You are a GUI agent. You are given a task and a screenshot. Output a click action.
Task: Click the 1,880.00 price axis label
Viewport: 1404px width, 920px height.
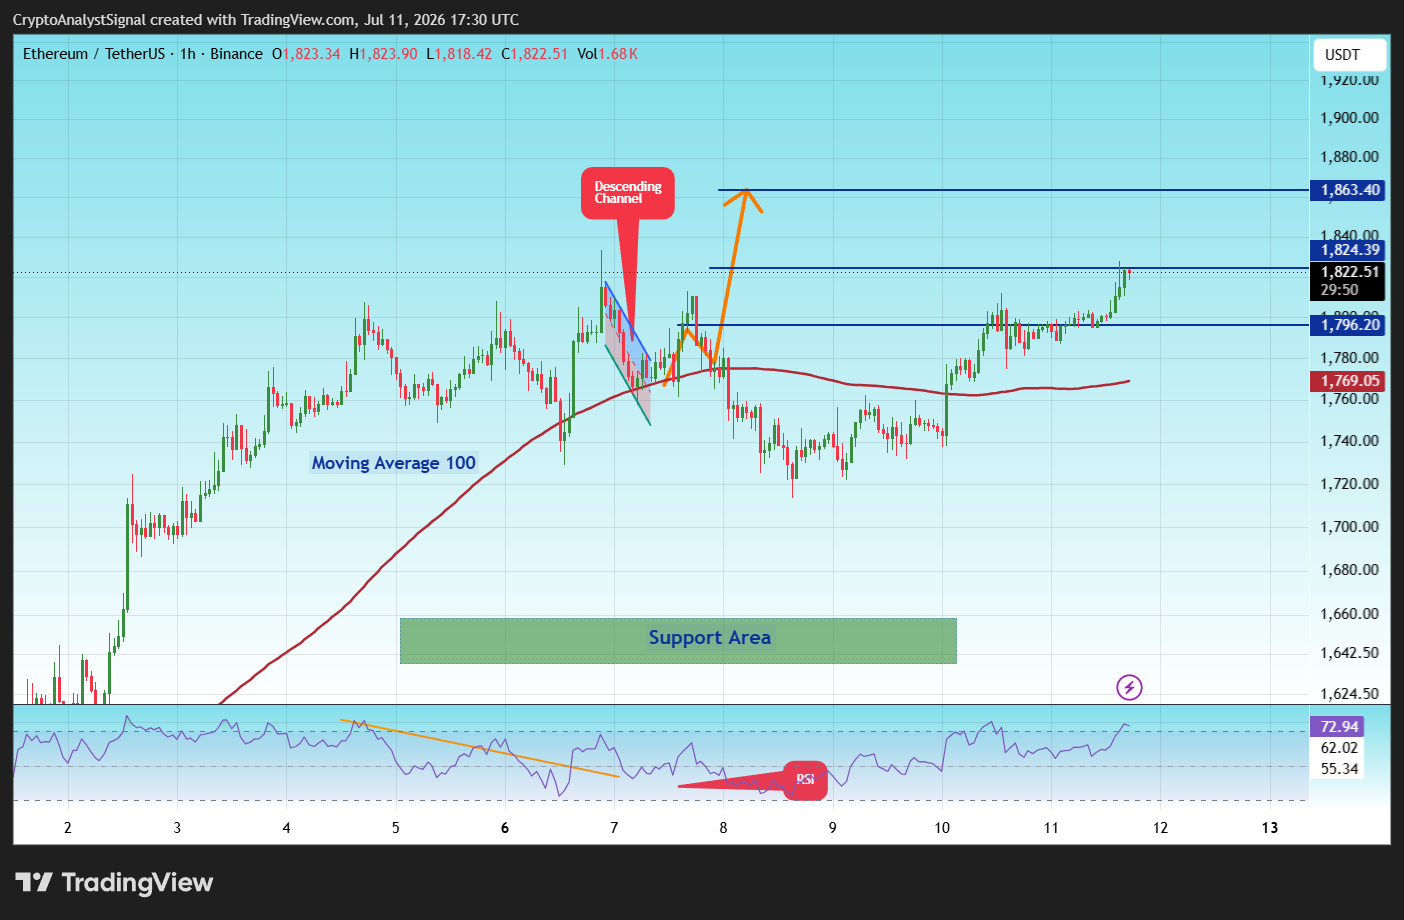click(1349, 157)
